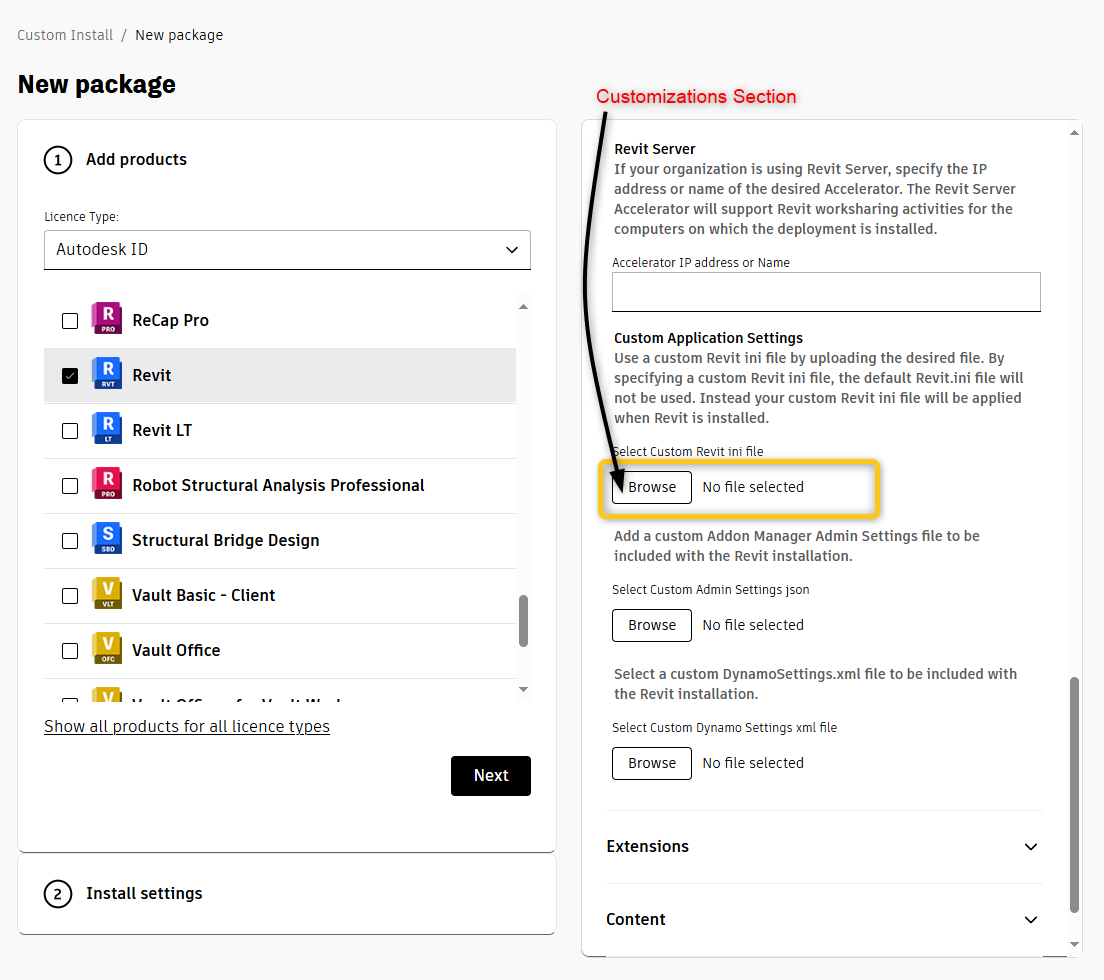Click the Robot Structural Analysis Professional icon
1104x980 pixels.
(x=107, y=485)
